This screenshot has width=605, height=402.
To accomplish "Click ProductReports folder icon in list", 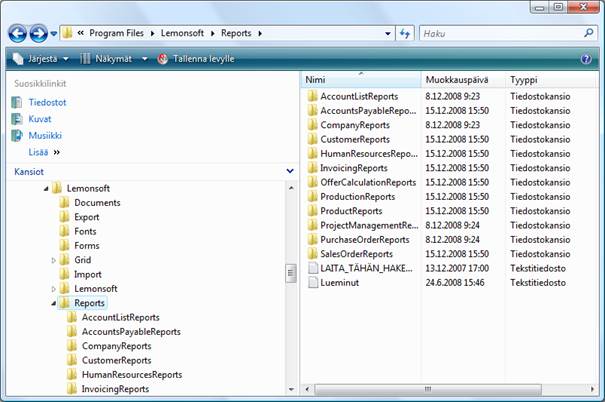I will (x=313, y=210).
